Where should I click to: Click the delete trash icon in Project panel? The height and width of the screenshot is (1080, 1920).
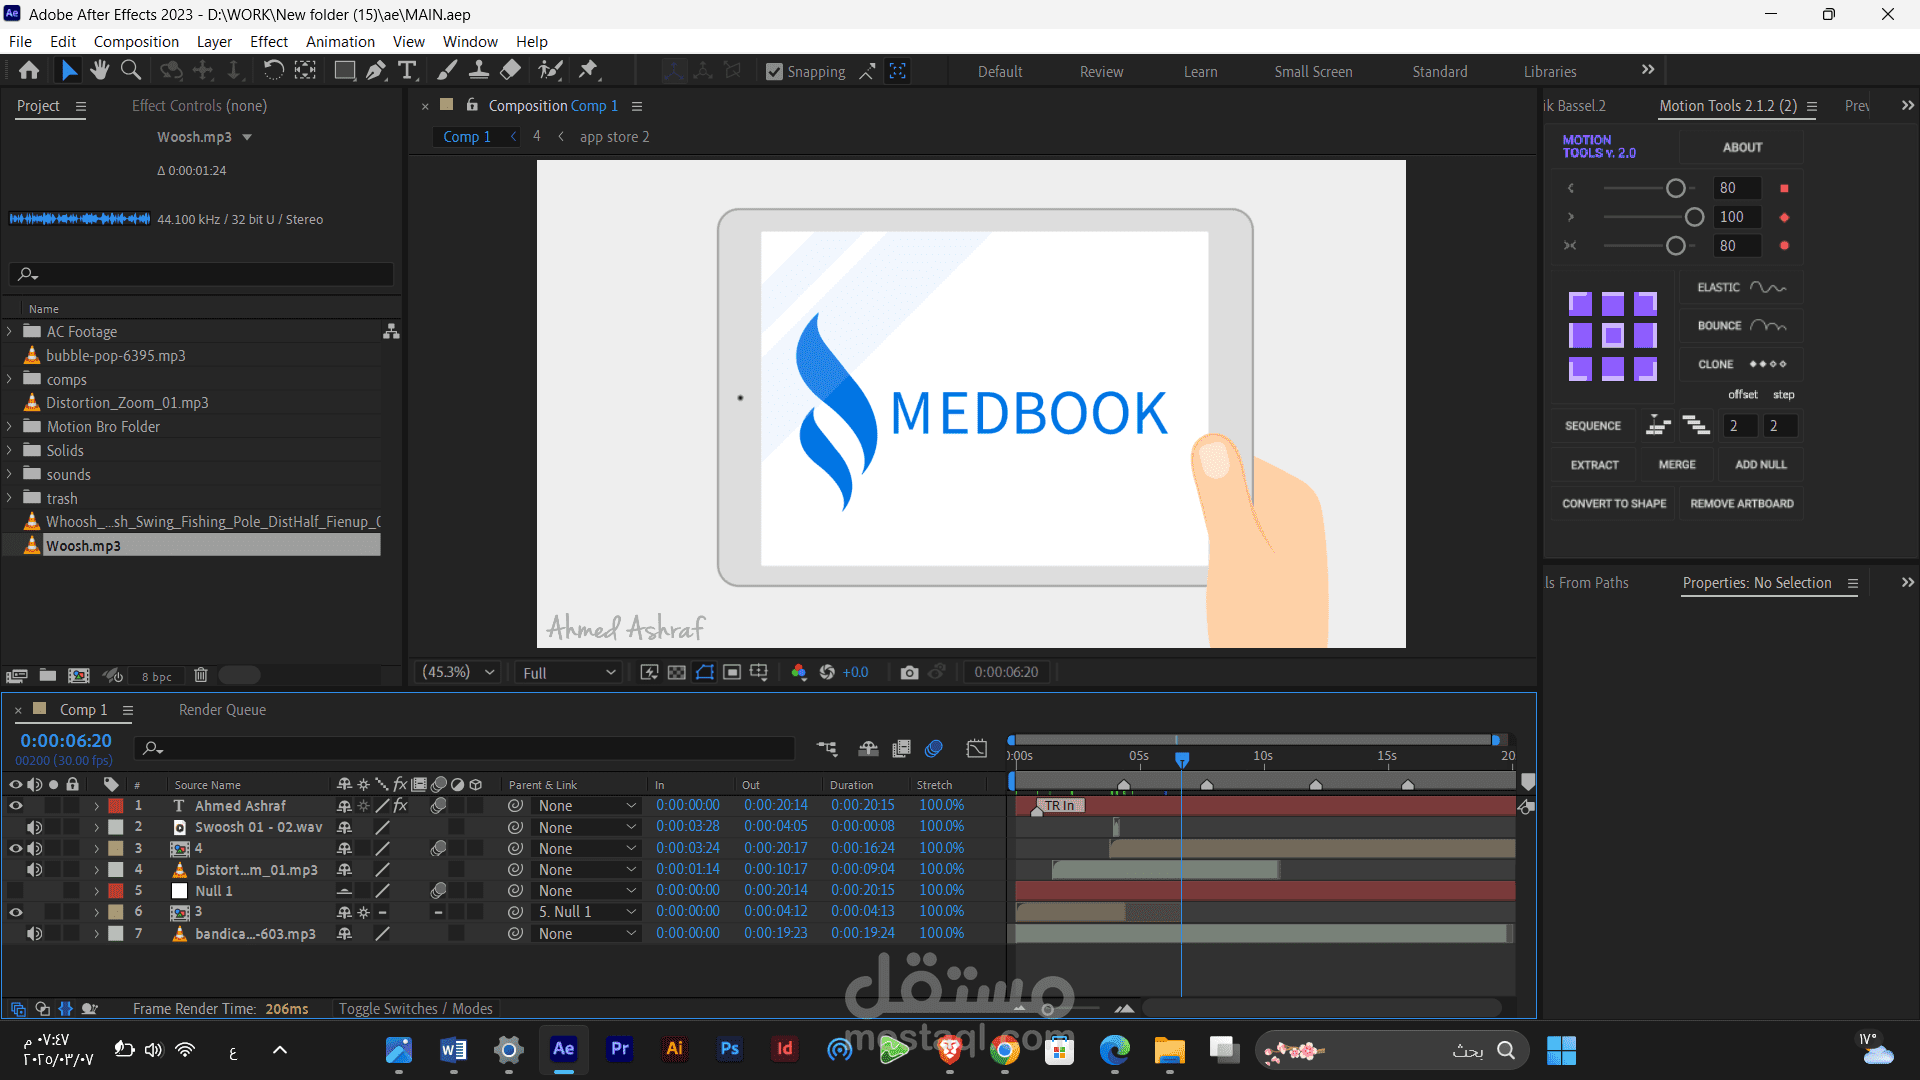click(200, 675)
